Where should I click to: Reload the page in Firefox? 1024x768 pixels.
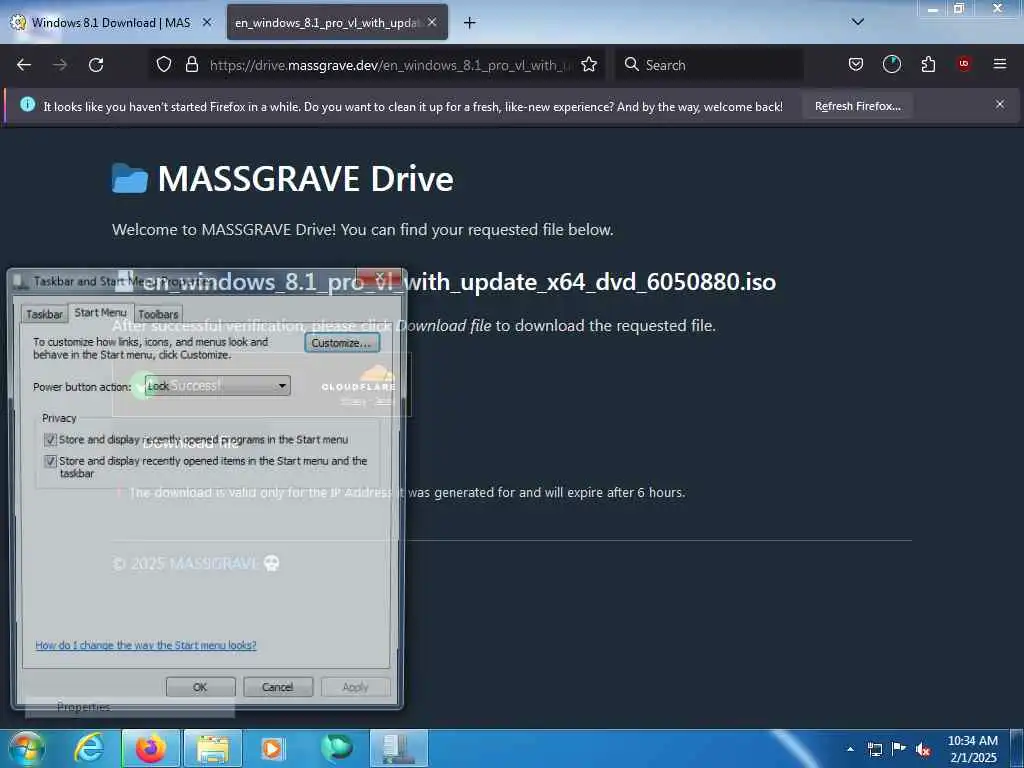coord(96,65)
